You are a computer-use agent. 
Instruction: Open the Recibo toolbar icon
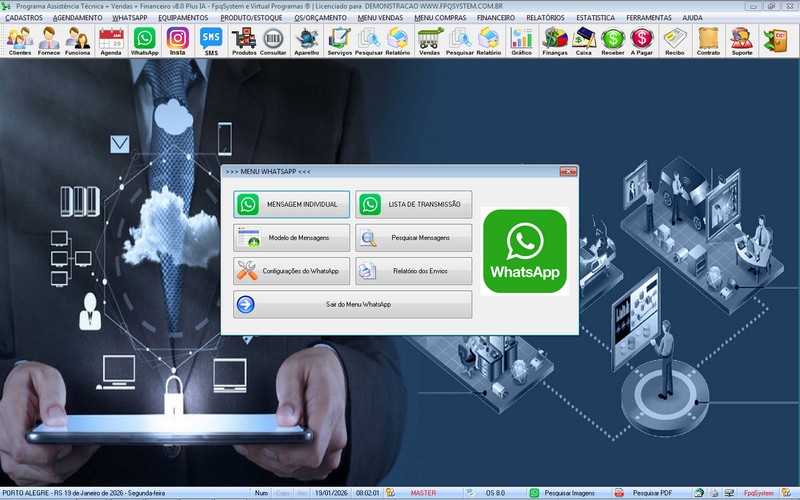click(674, 41)
